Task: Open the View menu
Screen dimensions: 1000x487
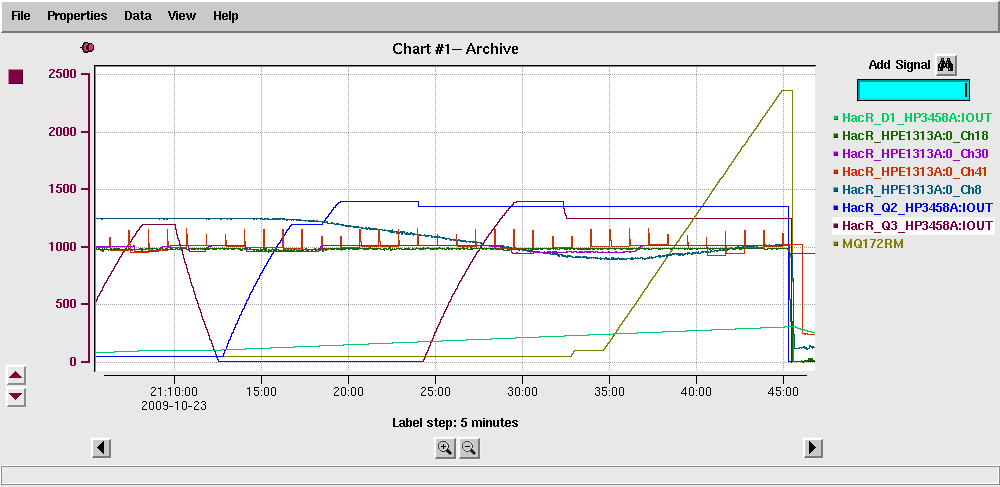Action: pyautogui.click(x=182, y=16)
